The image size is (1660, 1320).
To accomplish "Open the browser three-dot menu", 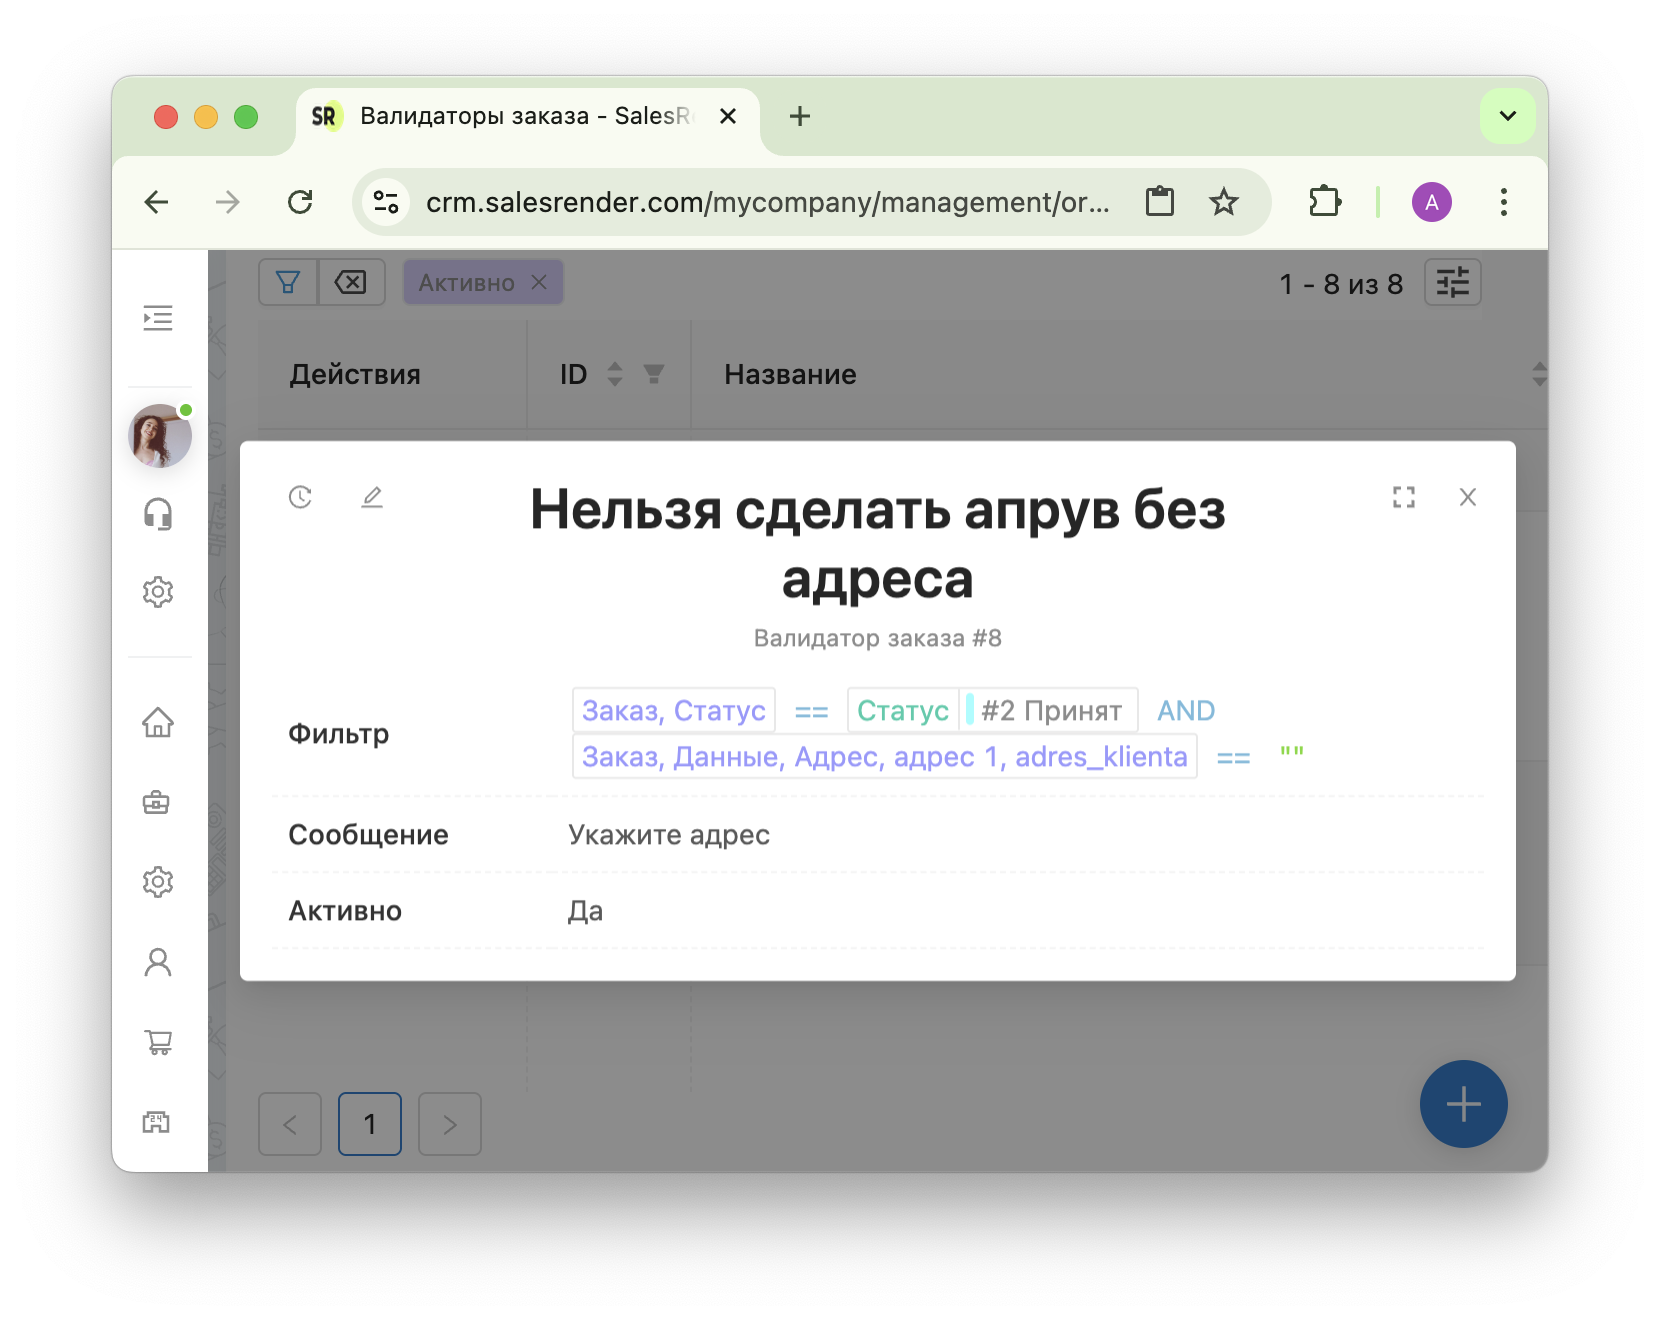I will tap(1504, 202).
